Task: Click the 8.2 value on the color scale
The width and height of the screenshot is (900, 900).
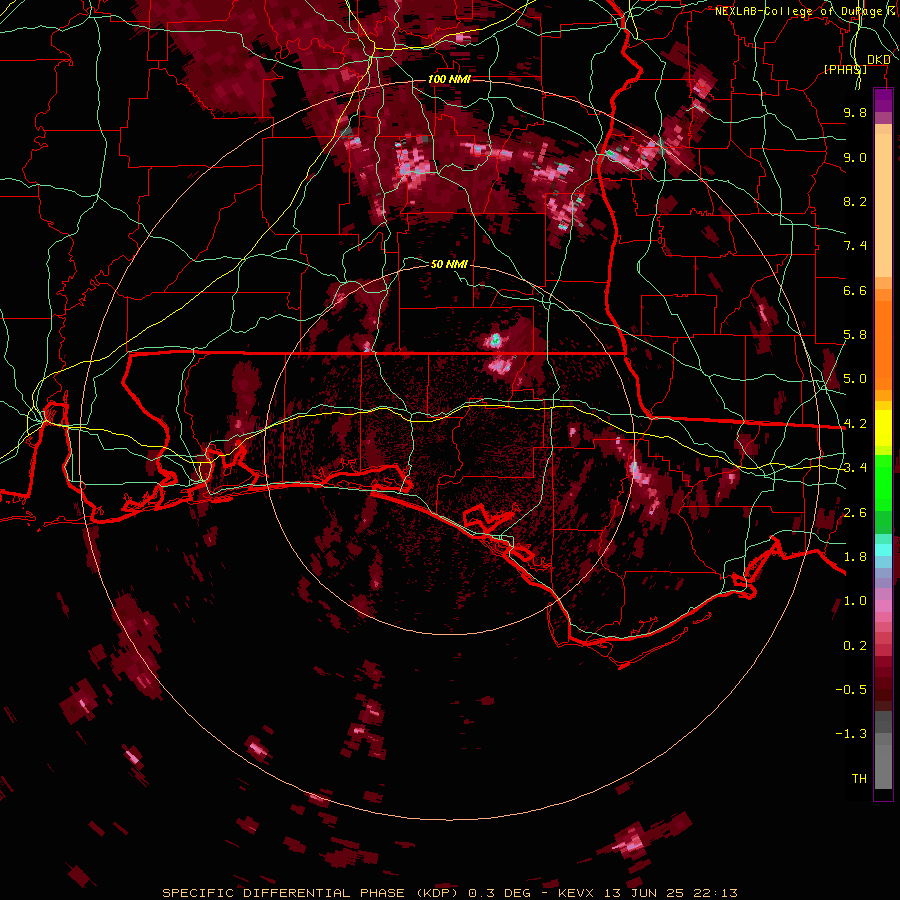Action: (855, 201)
